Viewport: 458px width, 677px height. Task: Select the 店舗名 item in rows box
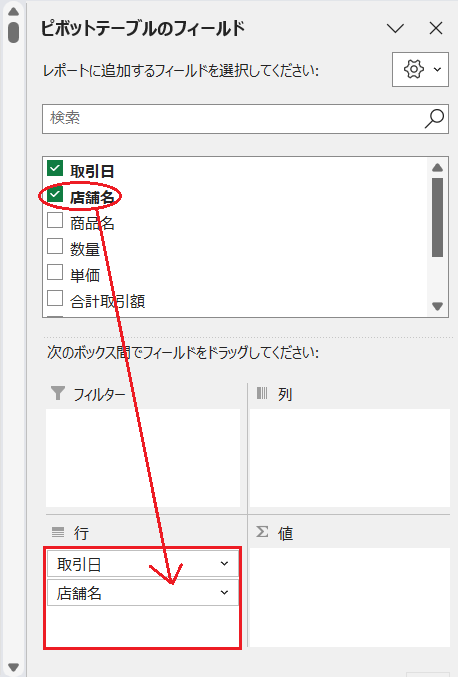[142, 592]
